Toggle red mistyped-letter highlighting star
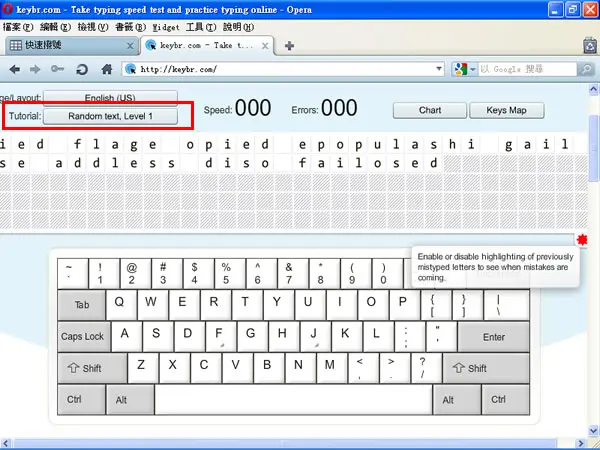 tap(582, 240)
